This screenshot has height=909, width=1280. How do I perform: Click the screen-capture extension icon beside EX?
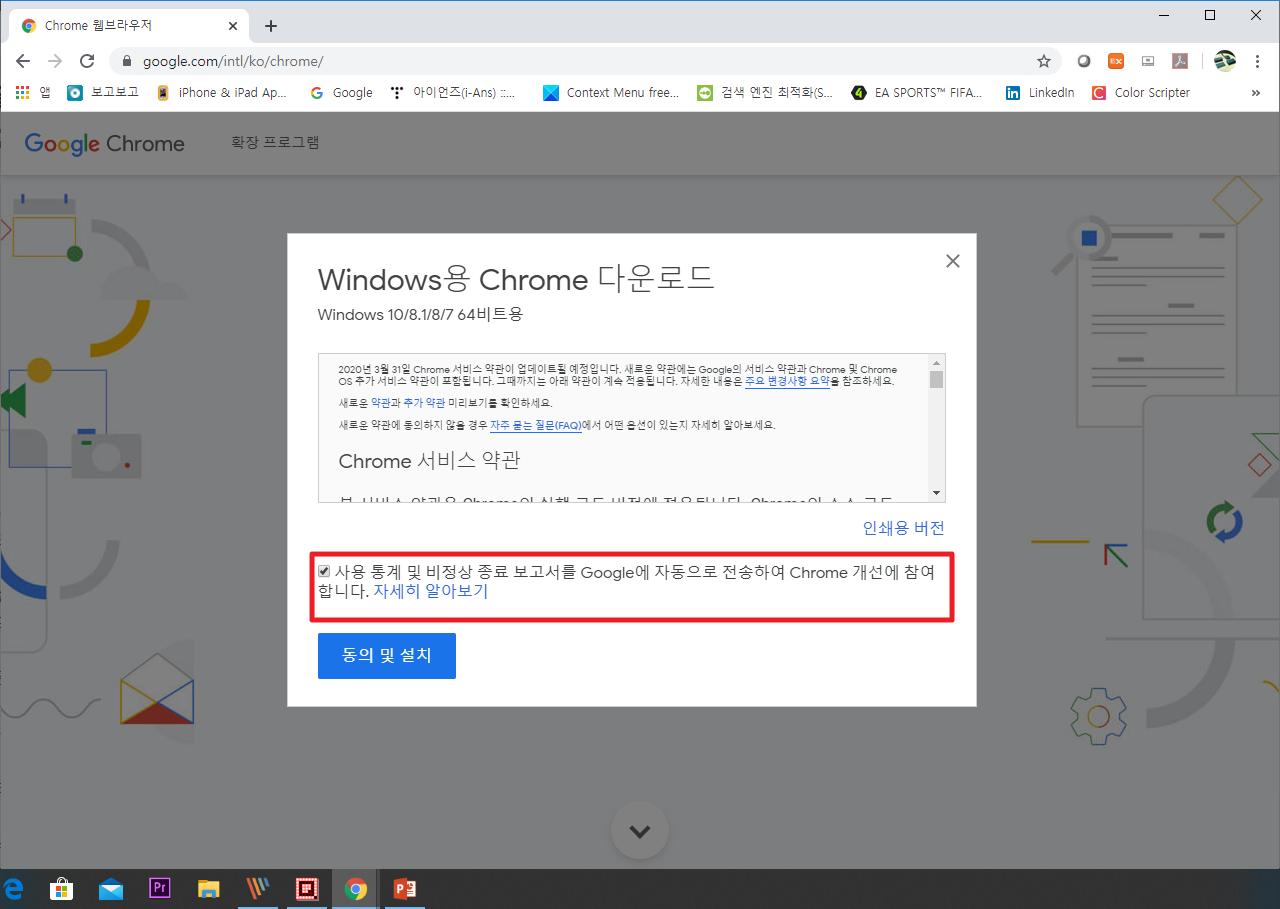pos(1148,61)
